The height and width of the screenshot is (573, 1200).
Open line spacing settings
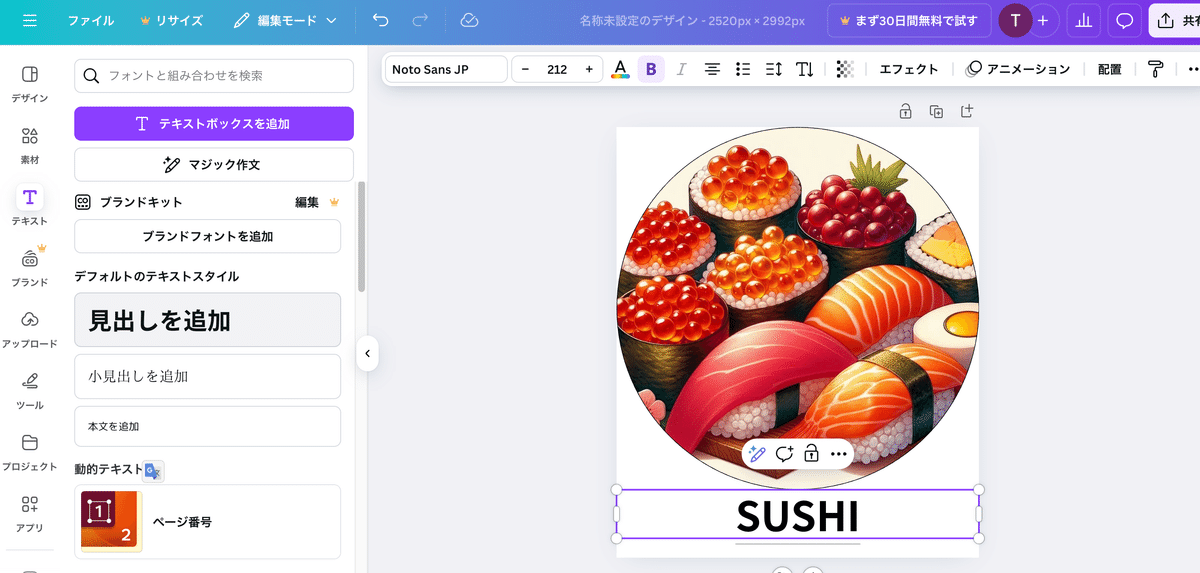click(773, 69)
